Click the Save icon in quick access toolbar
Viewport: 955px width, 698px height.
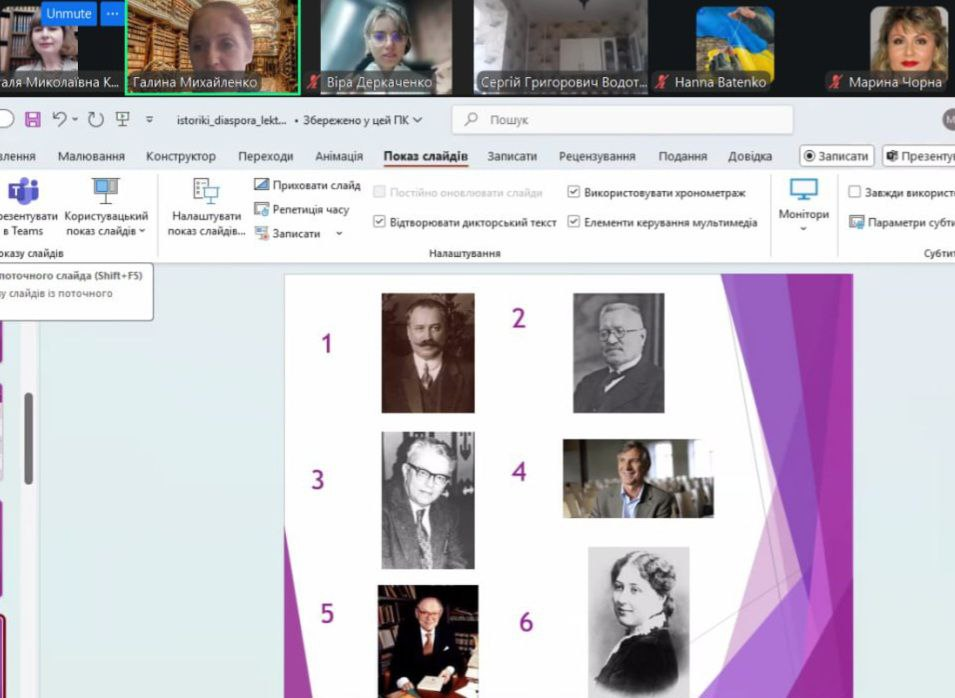[x=32, y=120]
